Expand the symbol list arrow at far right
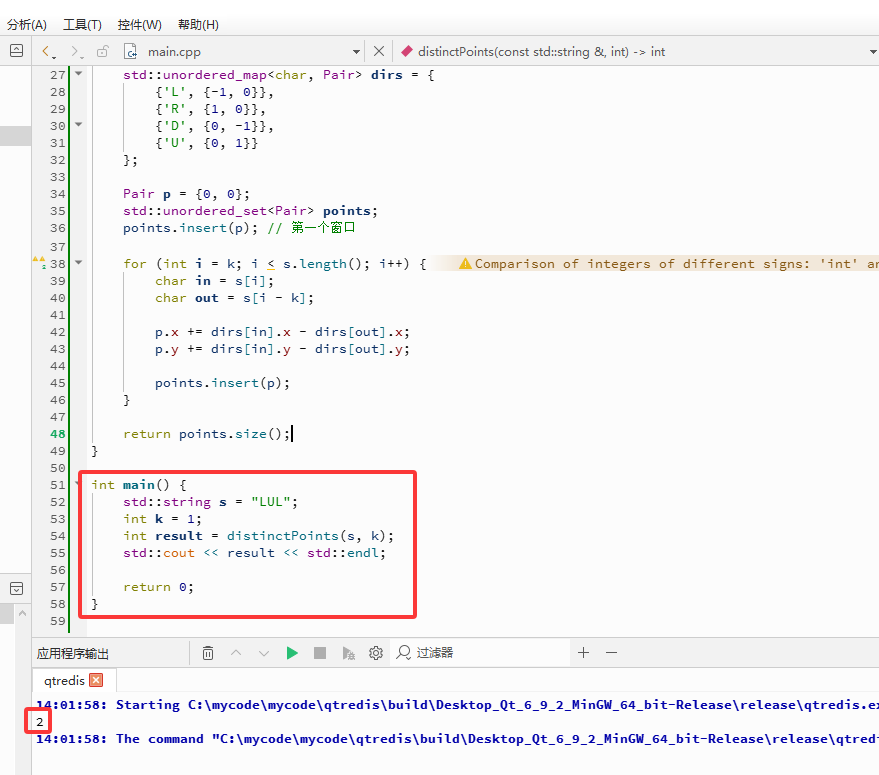This screenshot has width=879, height=775. click(x=873, y=52)
